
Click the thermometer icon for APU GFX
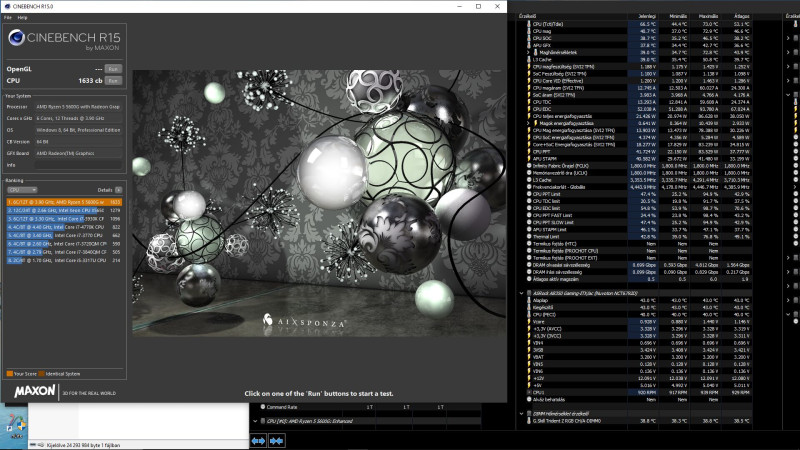point(529,45)
